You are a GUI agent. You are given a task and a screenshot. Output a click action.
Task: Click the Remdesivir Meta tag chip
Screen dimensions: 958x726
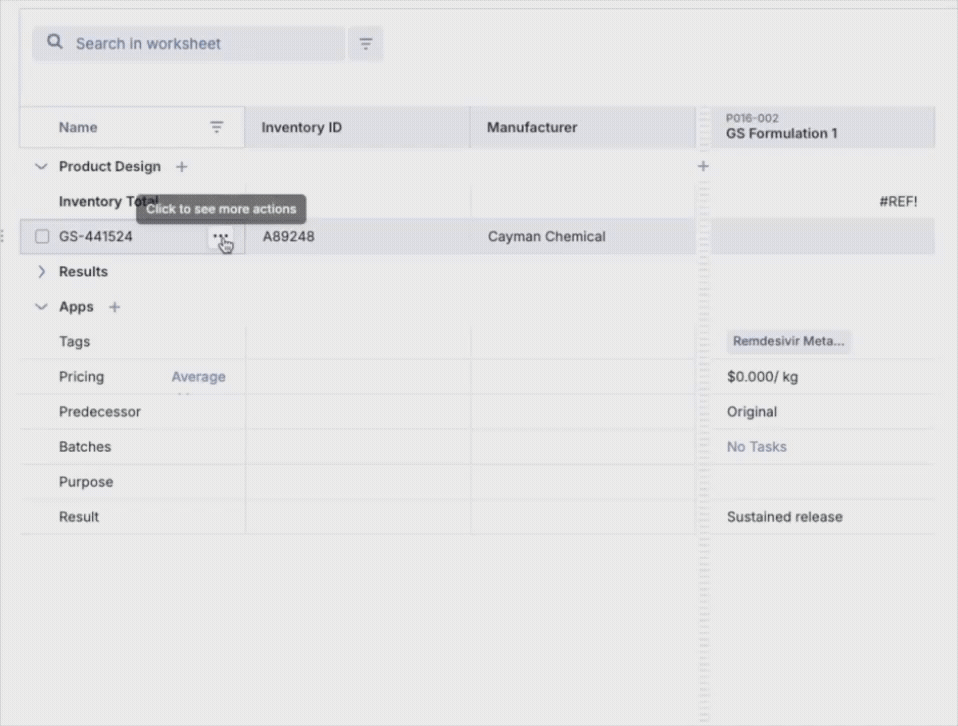(x=788, y=341)
